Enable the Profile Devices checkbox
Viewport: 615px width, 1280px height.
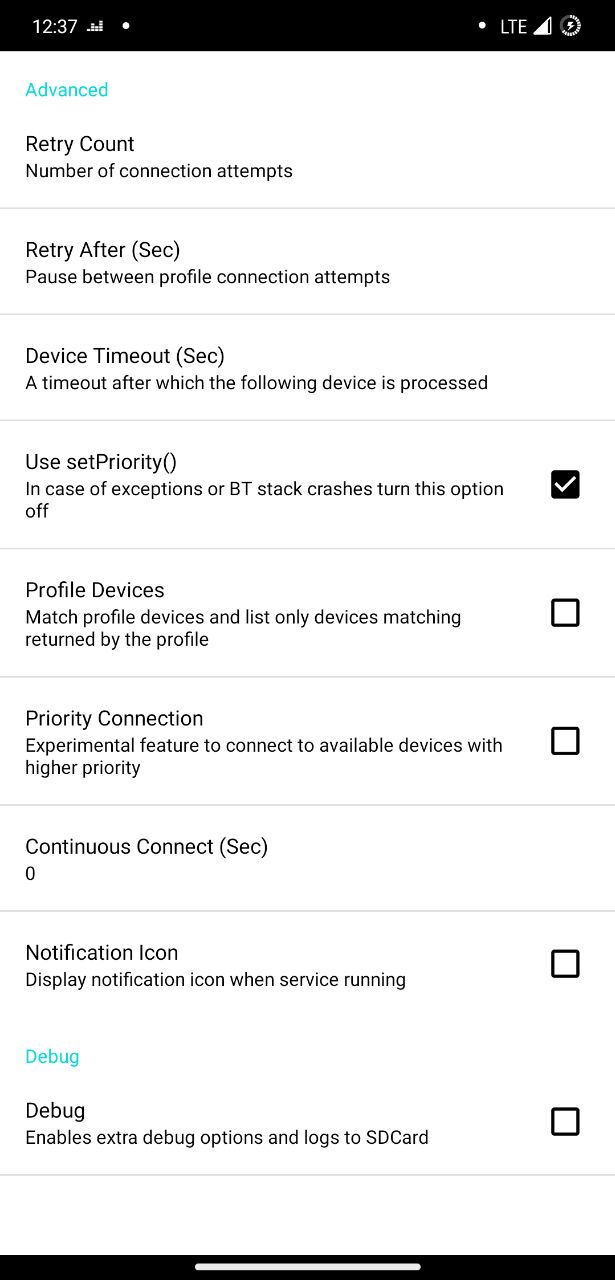(x=565, y=613)
